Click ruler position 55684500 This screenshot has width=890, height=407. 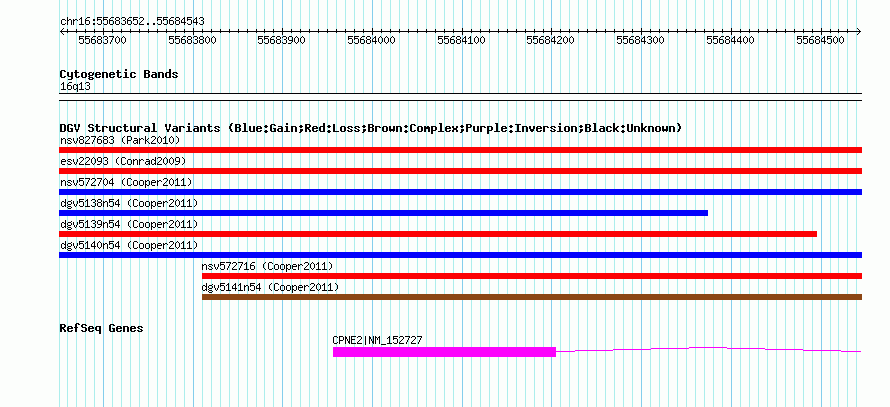[820, 40]
